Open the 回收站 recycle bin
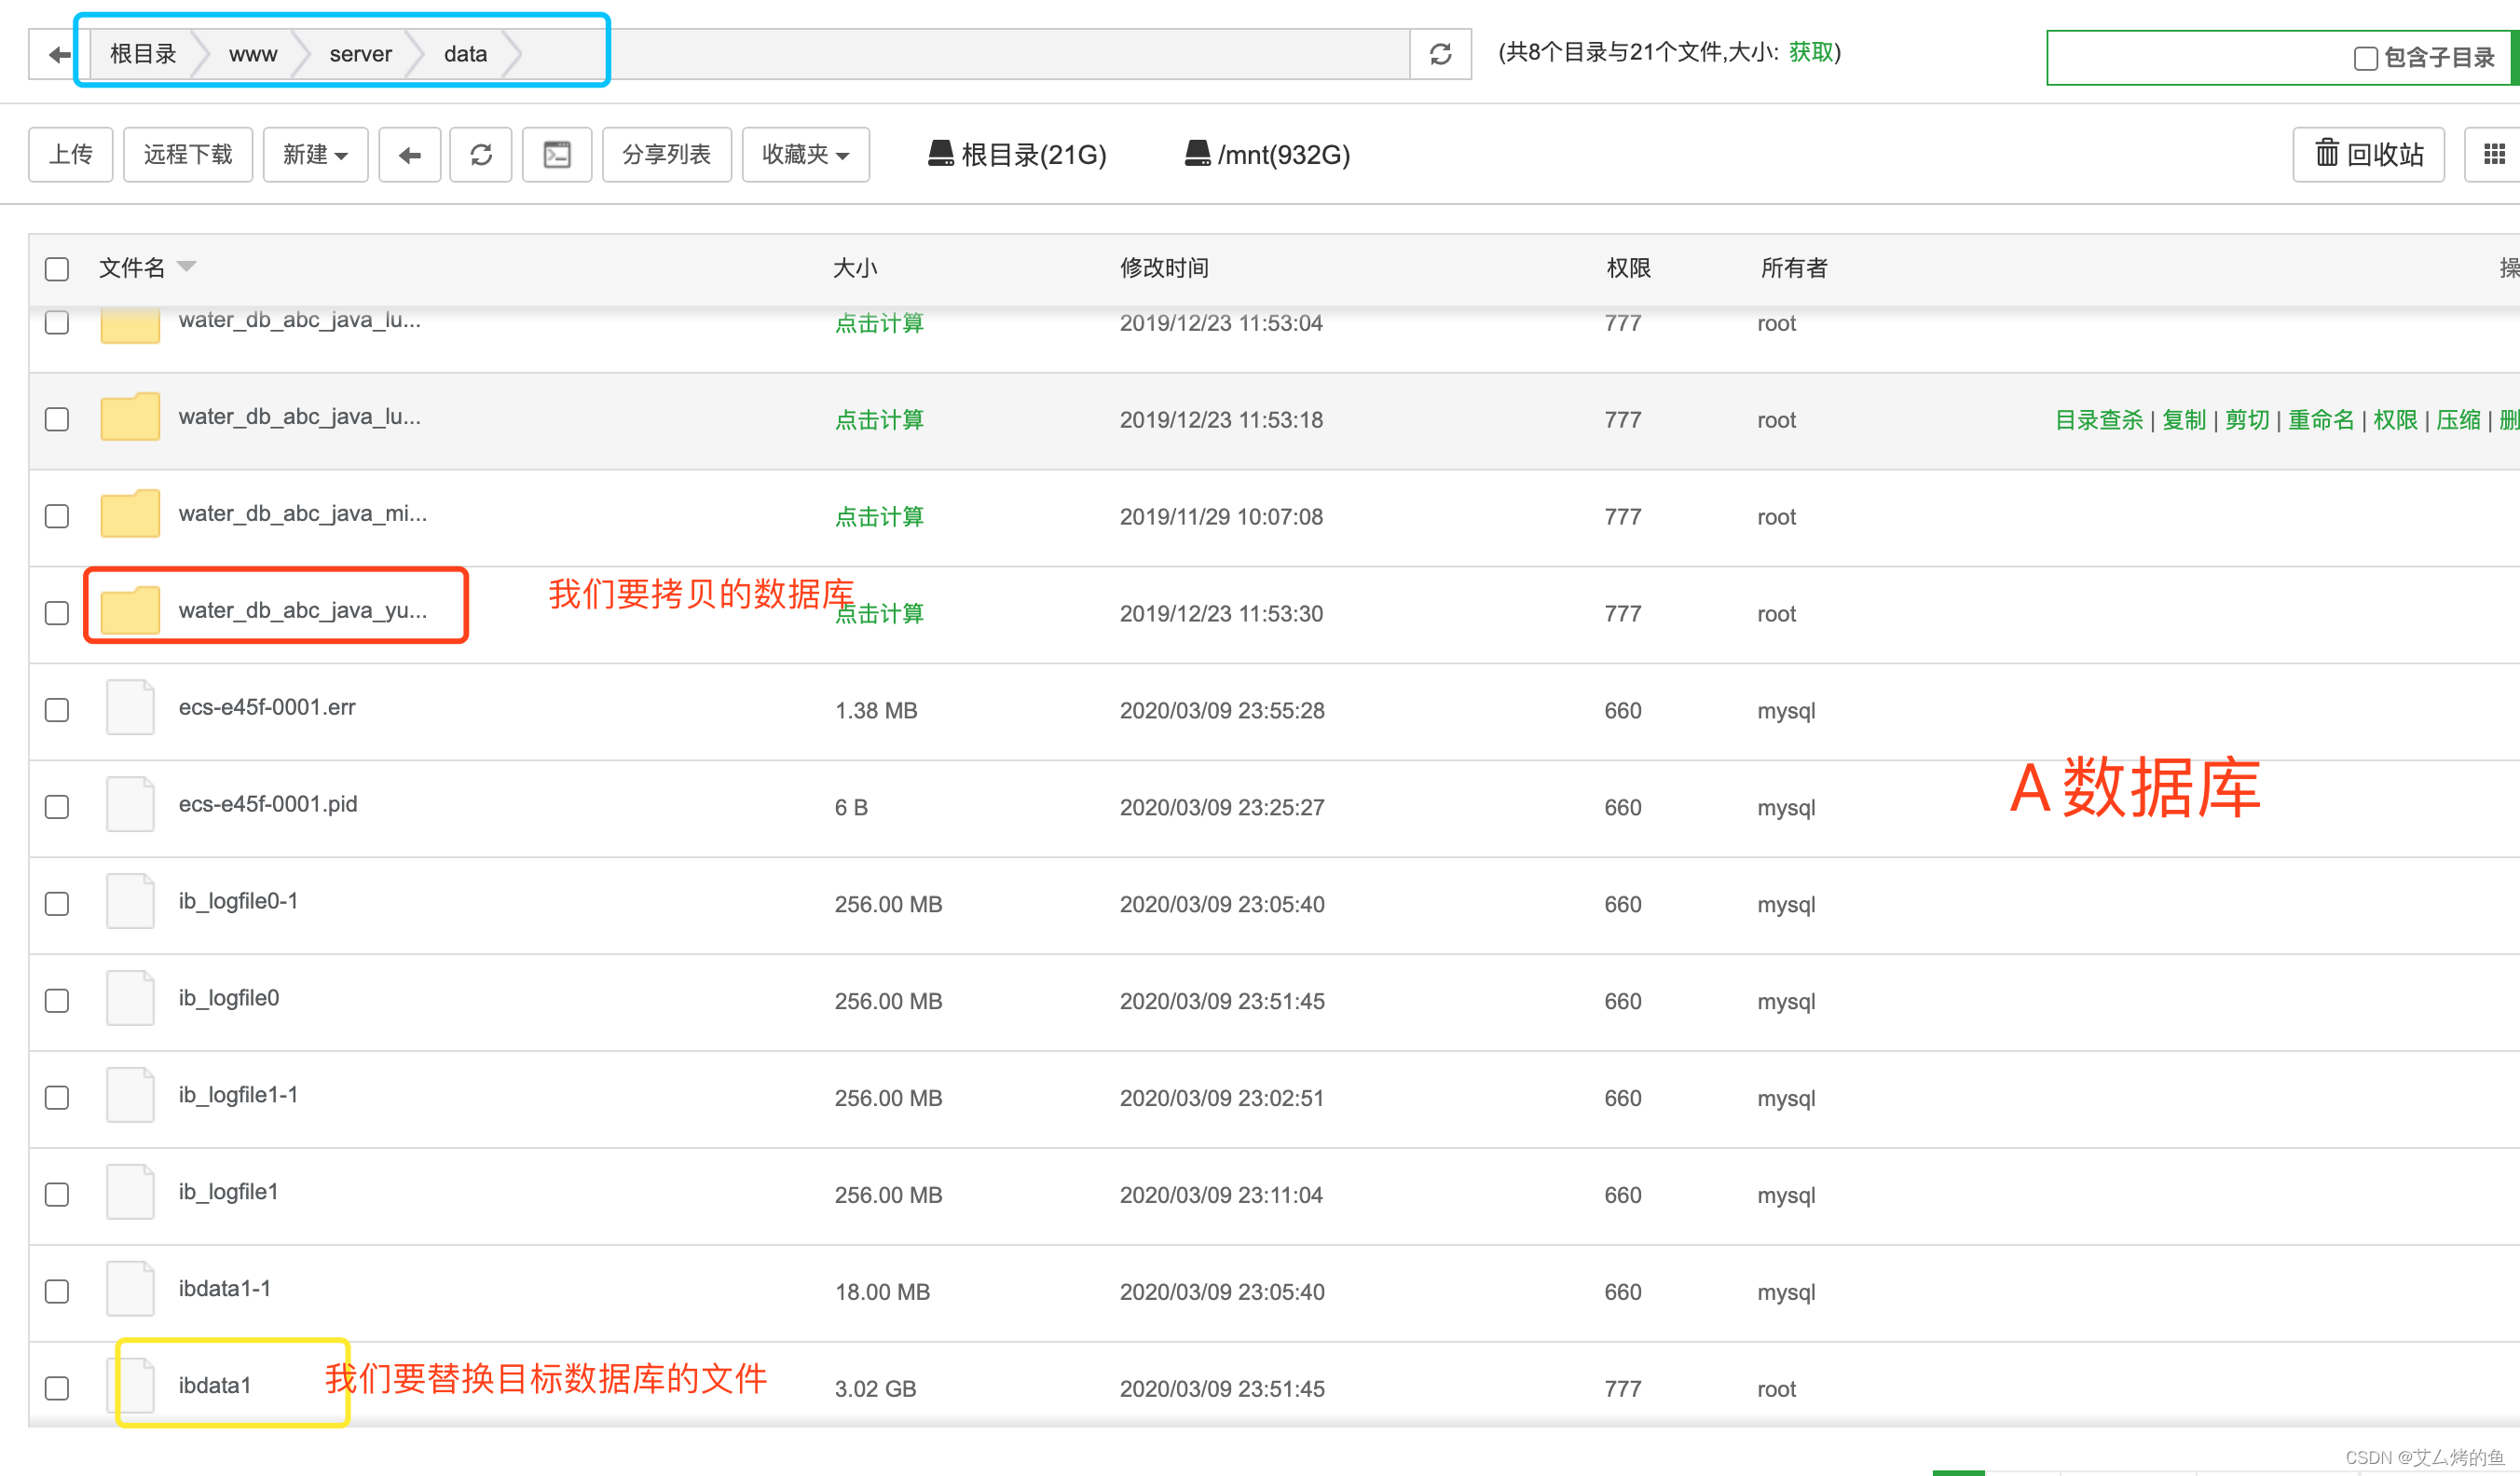This screenshot has width=2520, height=1476. 2368,154
